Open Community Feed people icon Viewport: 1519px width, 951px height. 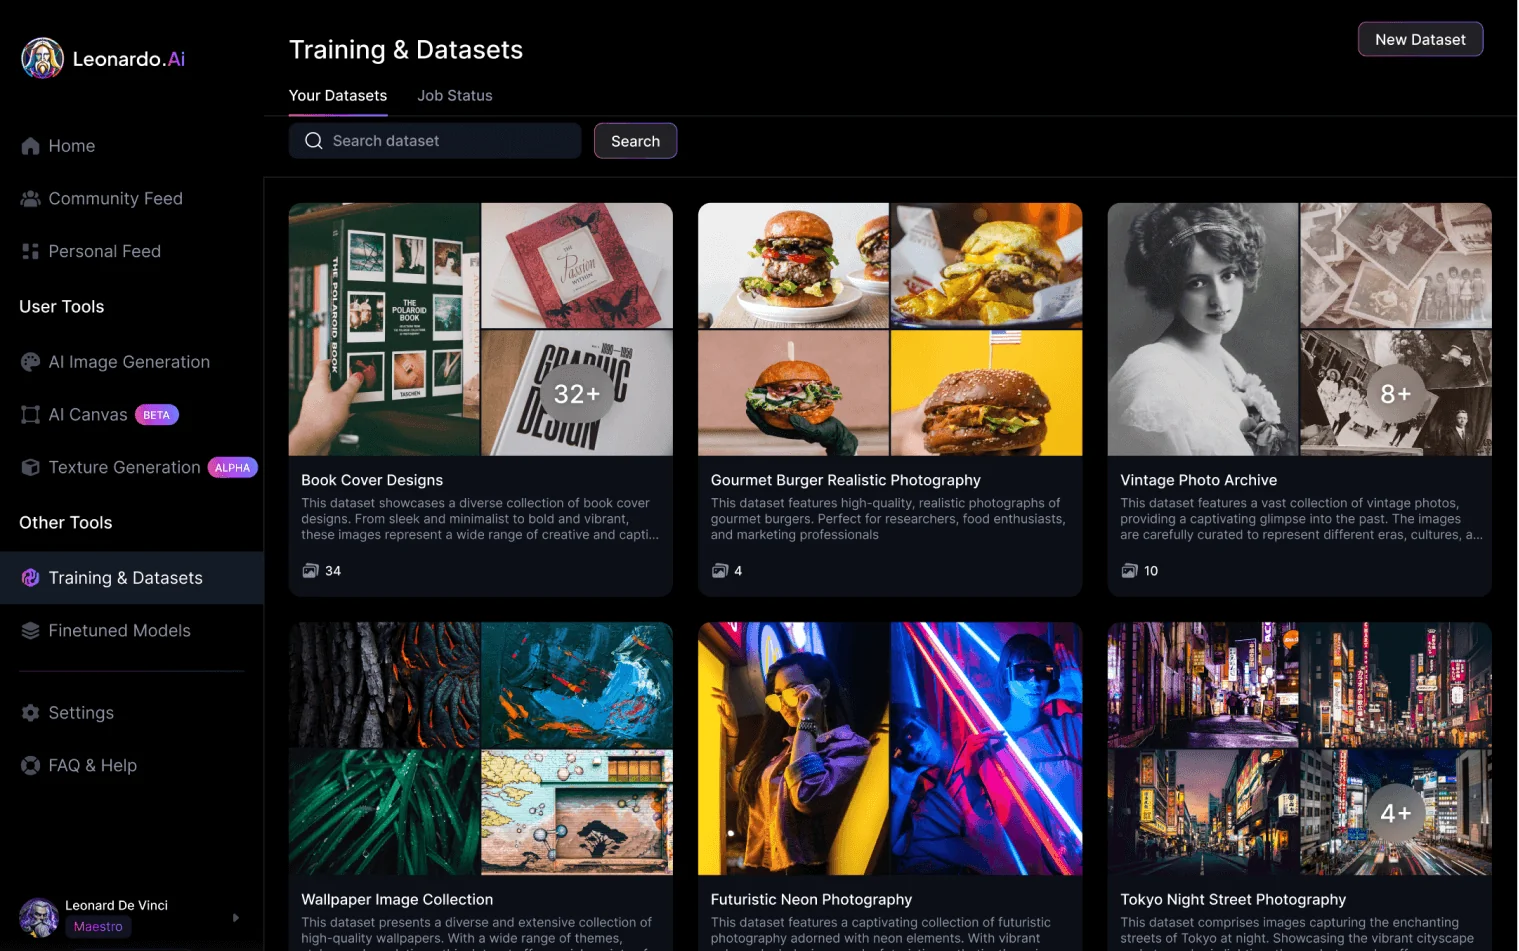point(30,199)
